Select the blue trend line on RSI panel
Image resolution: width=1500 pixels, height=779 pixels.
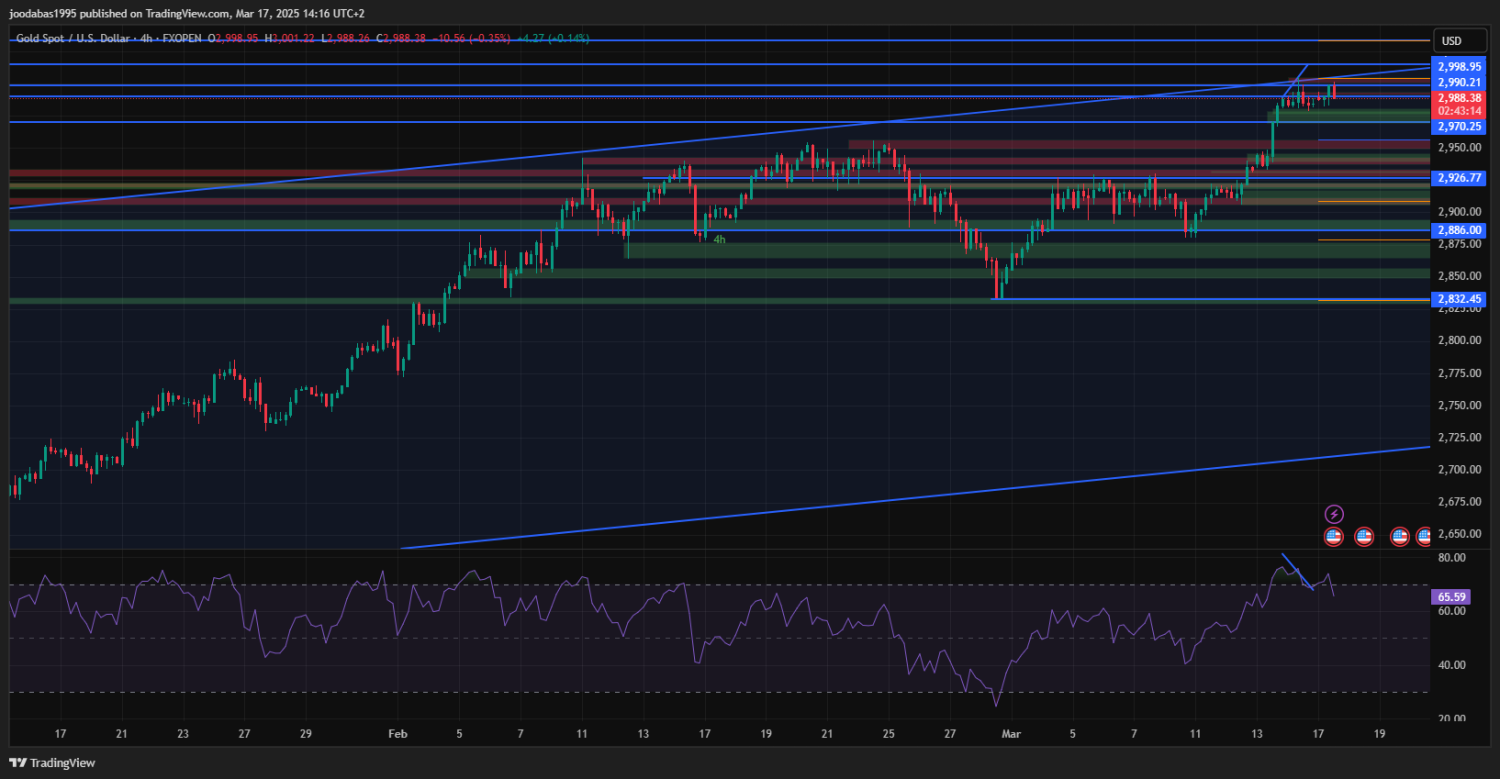[x=1297, y=571]
